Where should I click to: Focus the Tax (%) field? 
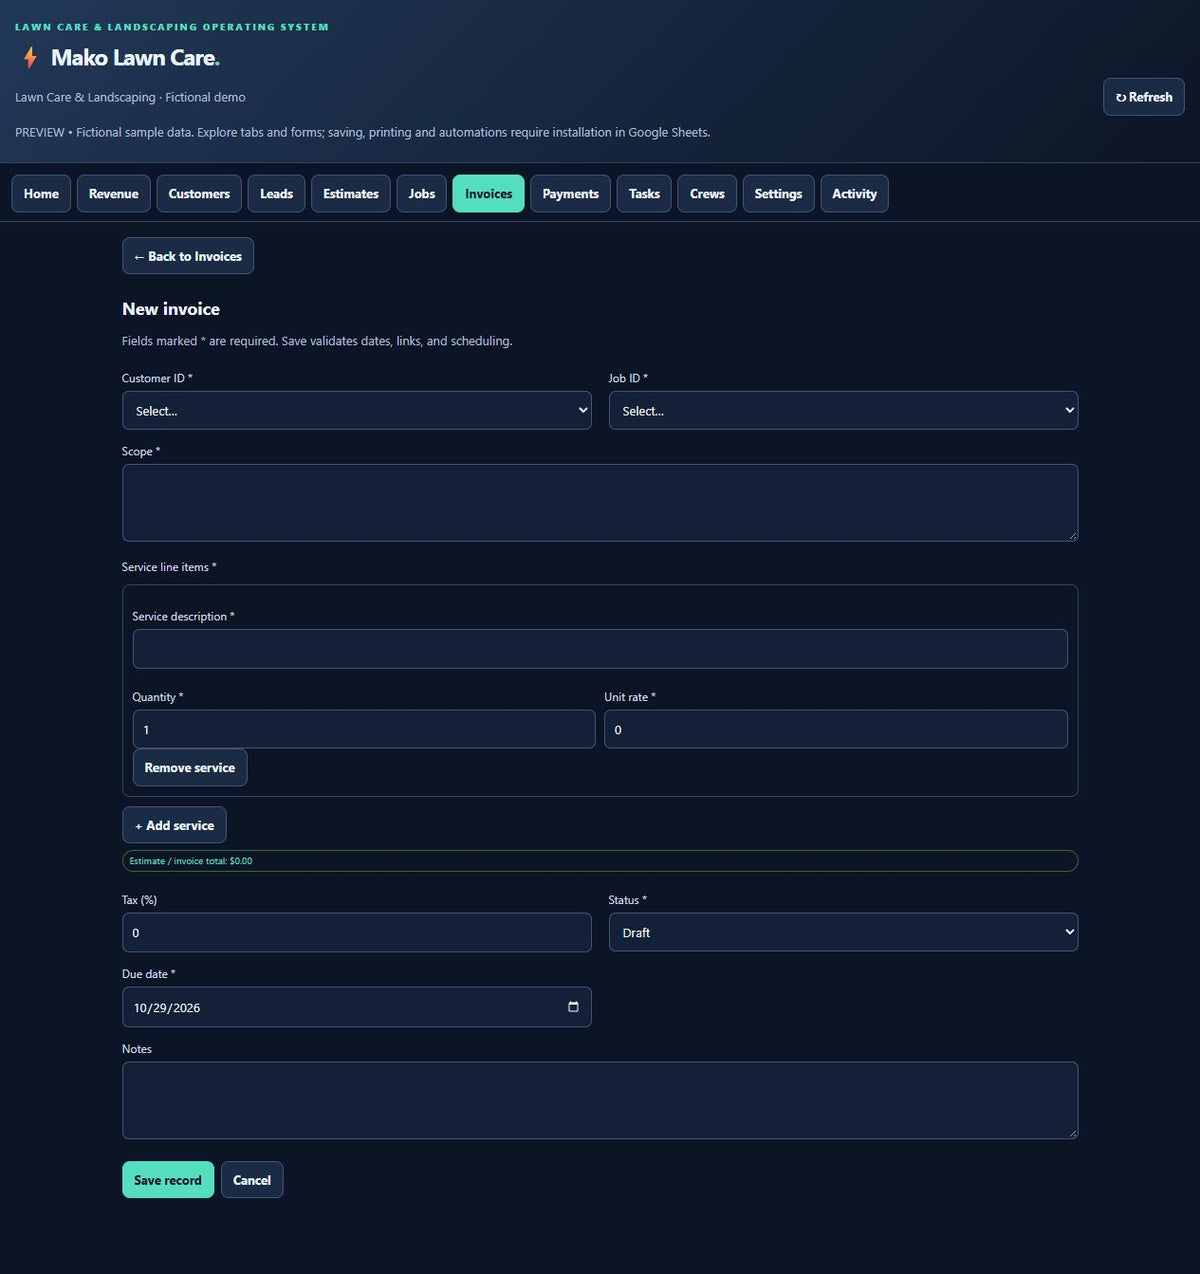click(357, 933)
